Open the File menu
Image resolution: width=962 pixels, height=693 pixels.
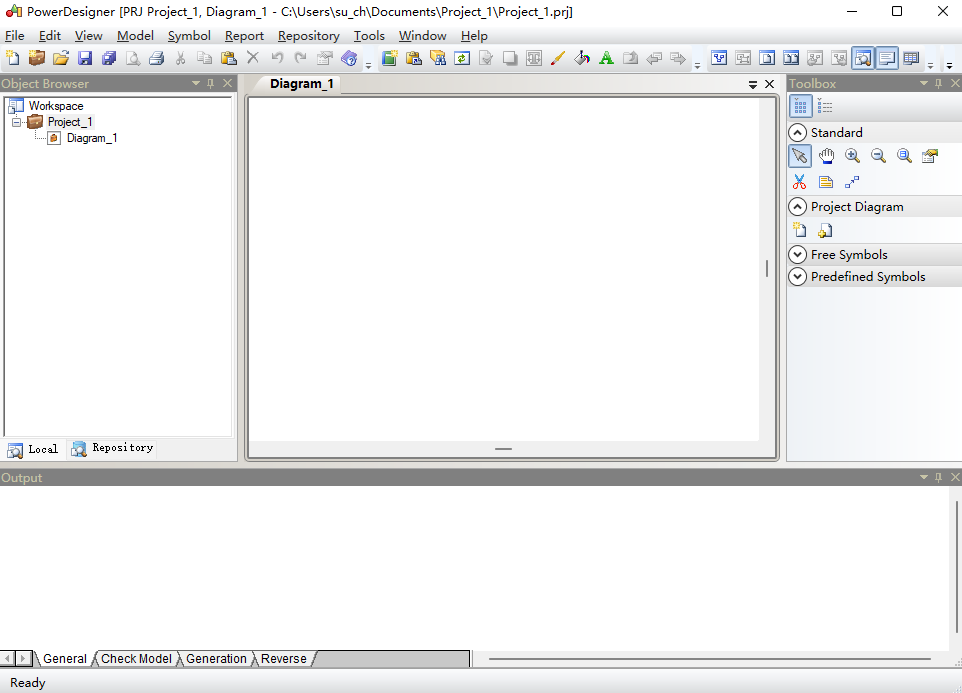point(14,36)
